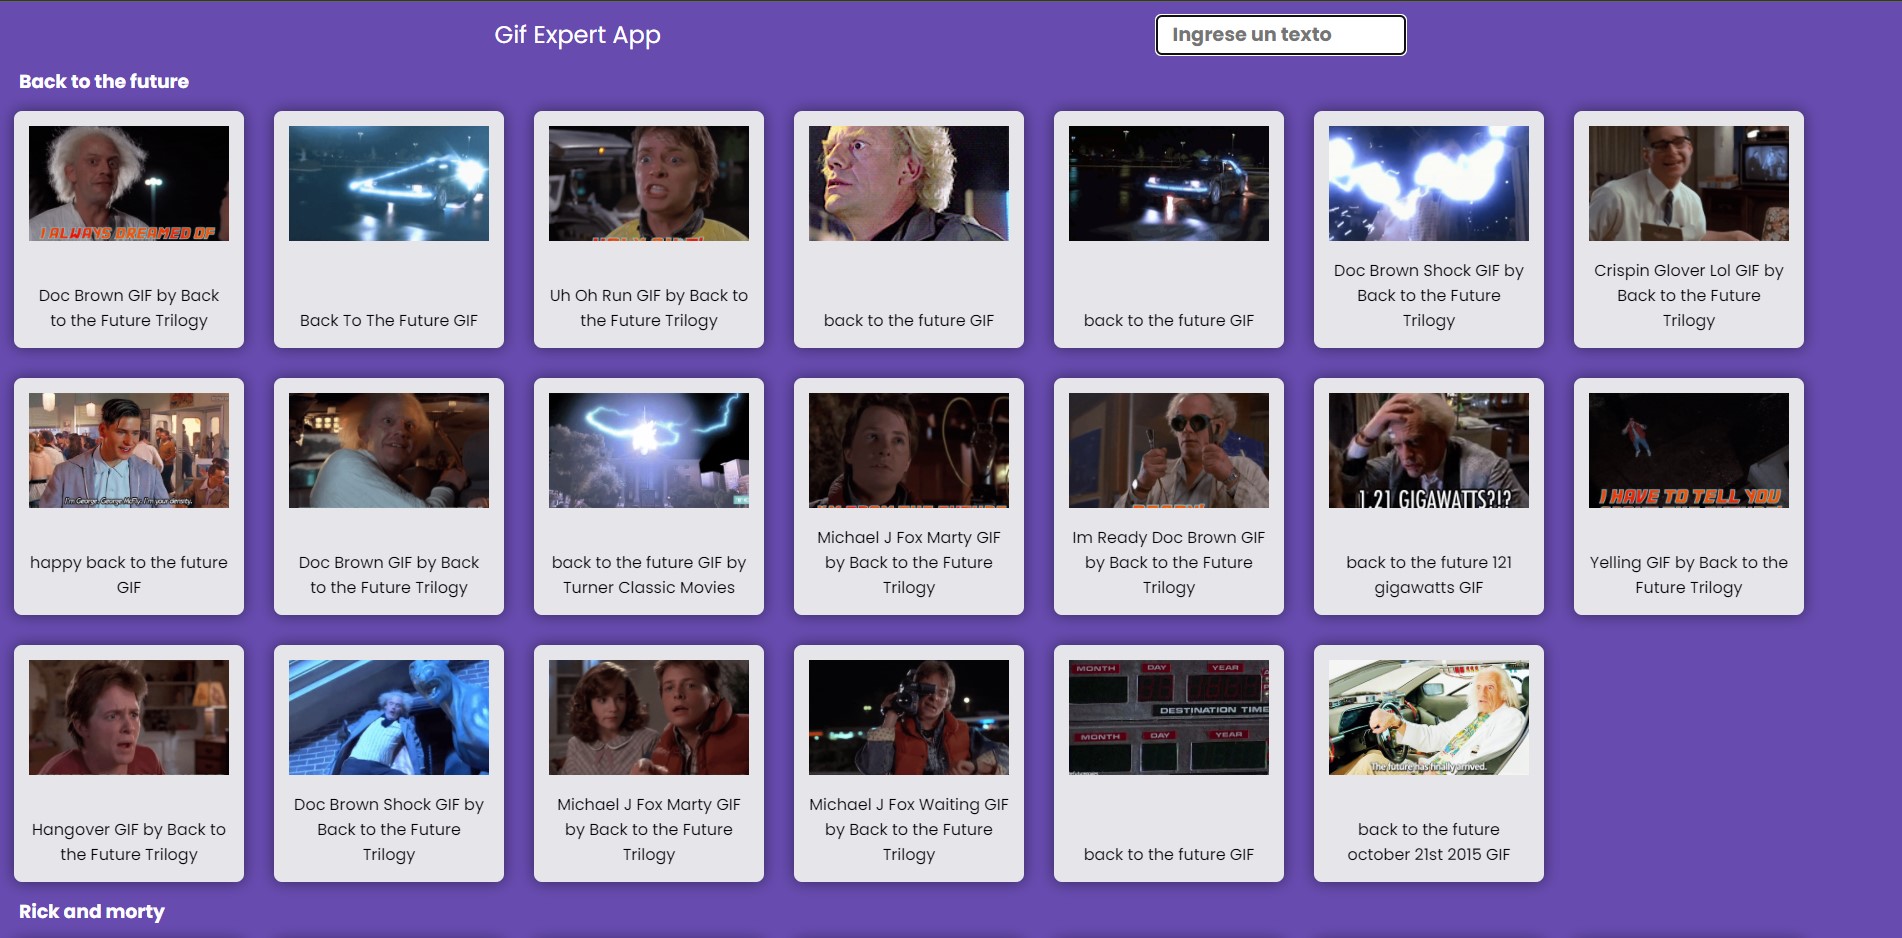1902x938 pixels.
Task: Select the 'happy back to the future GIF' image
Action: (x=128, y=450)
